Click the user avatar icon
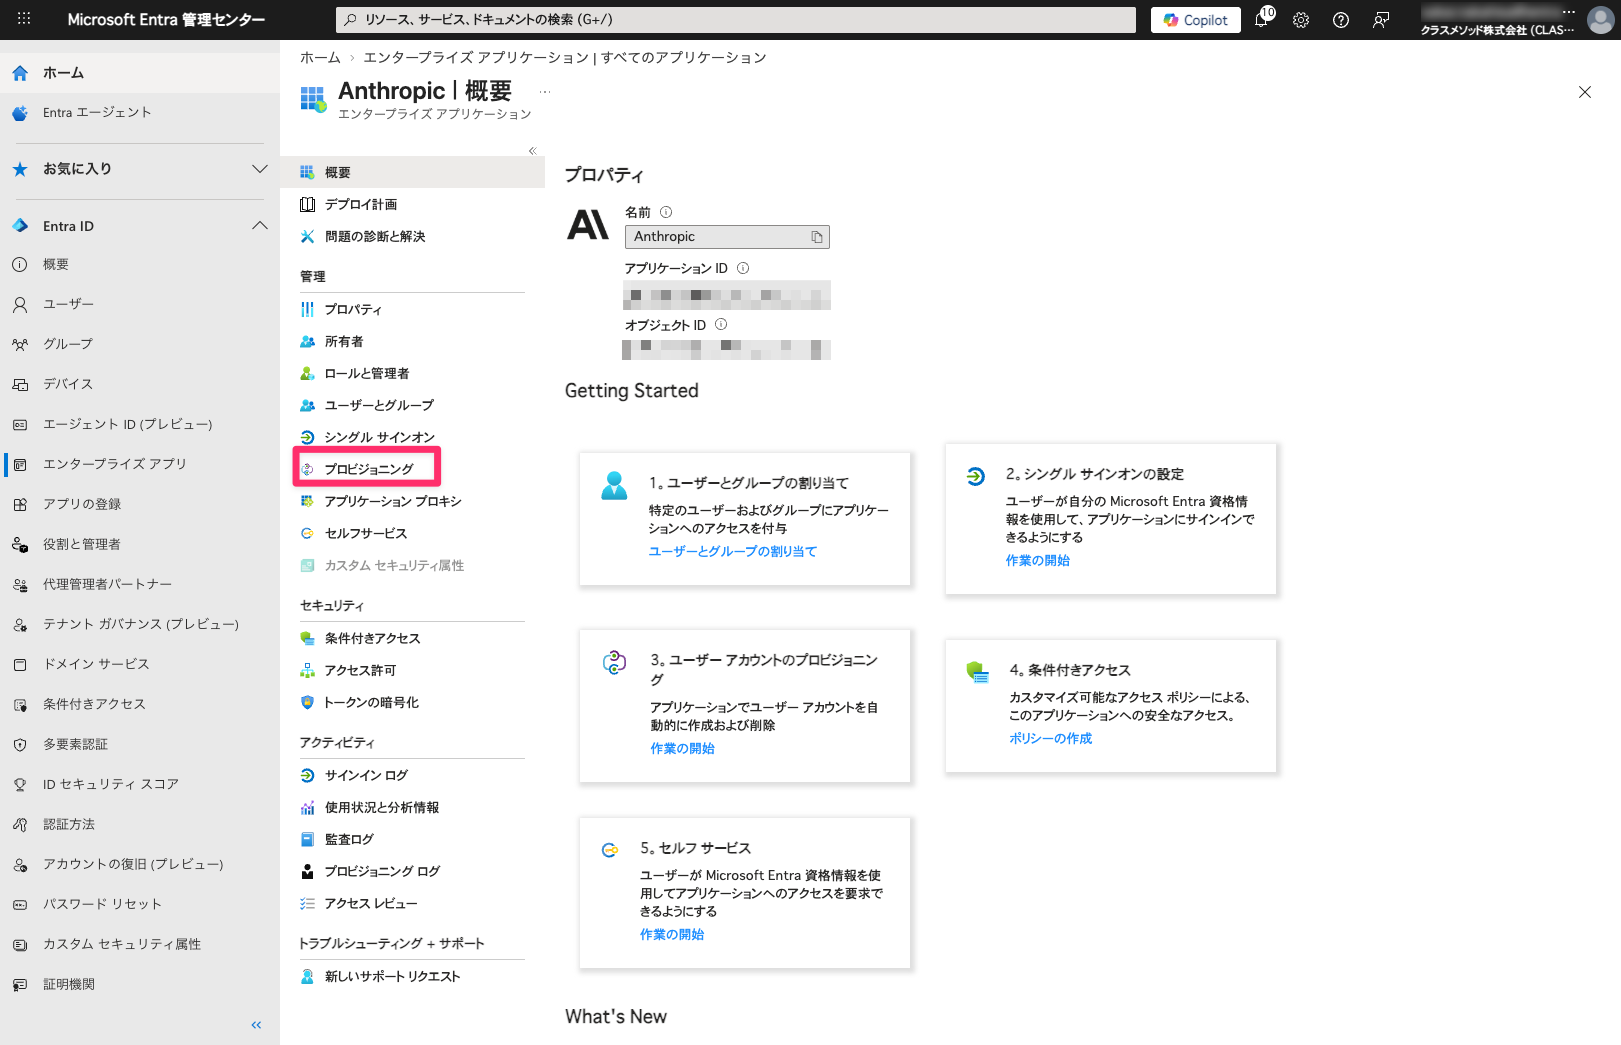 (1600, 20)
